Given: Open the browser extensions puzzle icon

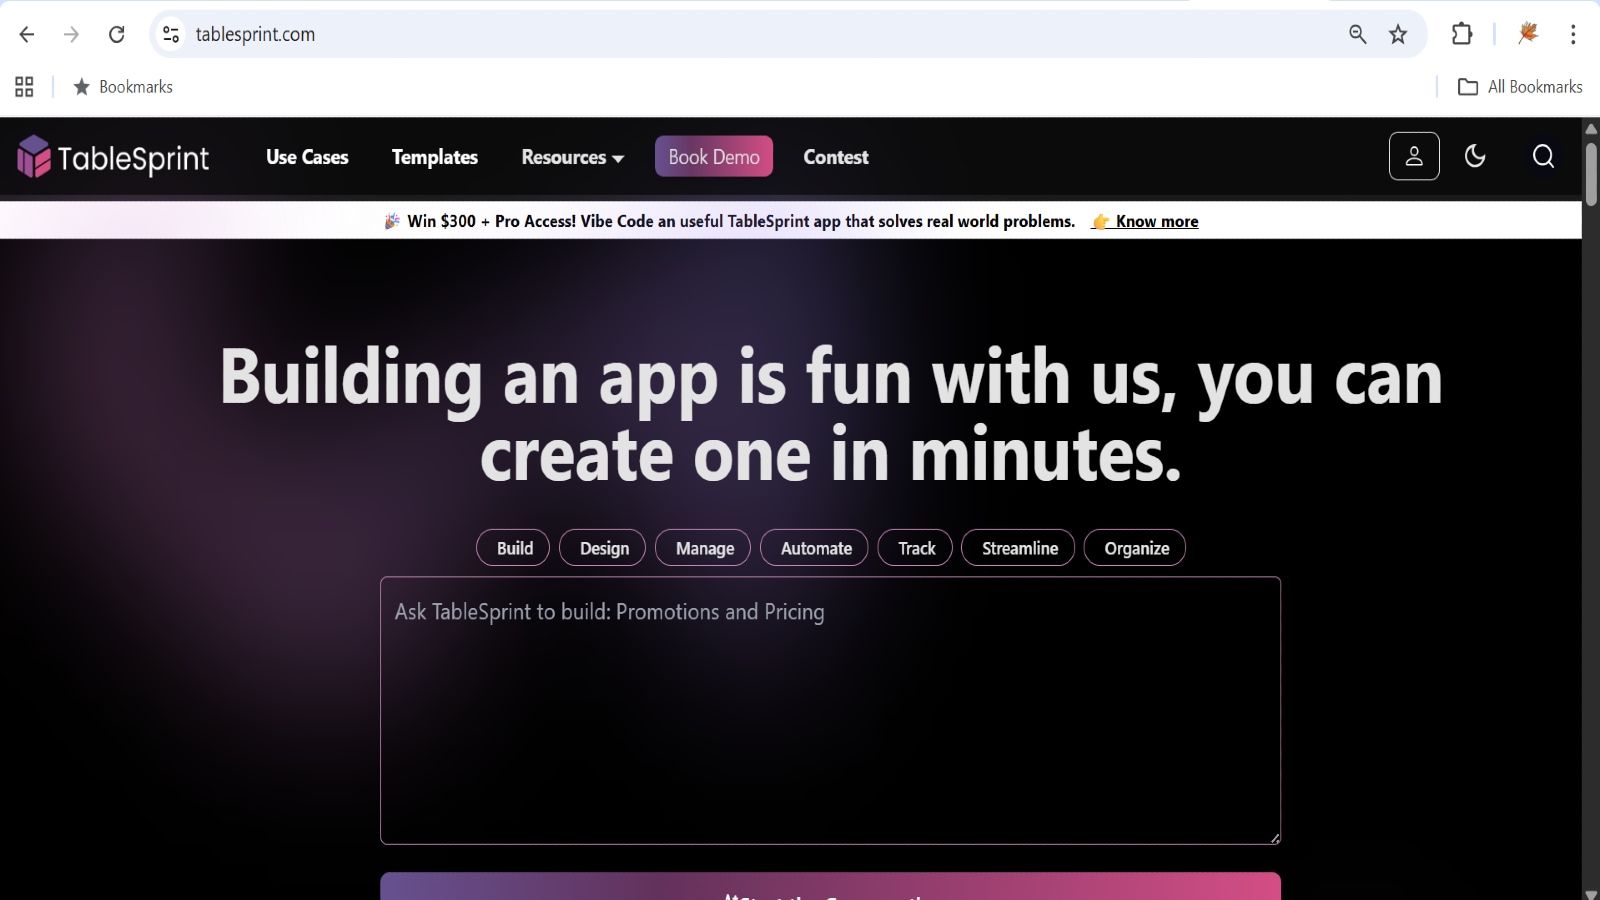Looking at the screenshot, I should [x=1462, y=34].
